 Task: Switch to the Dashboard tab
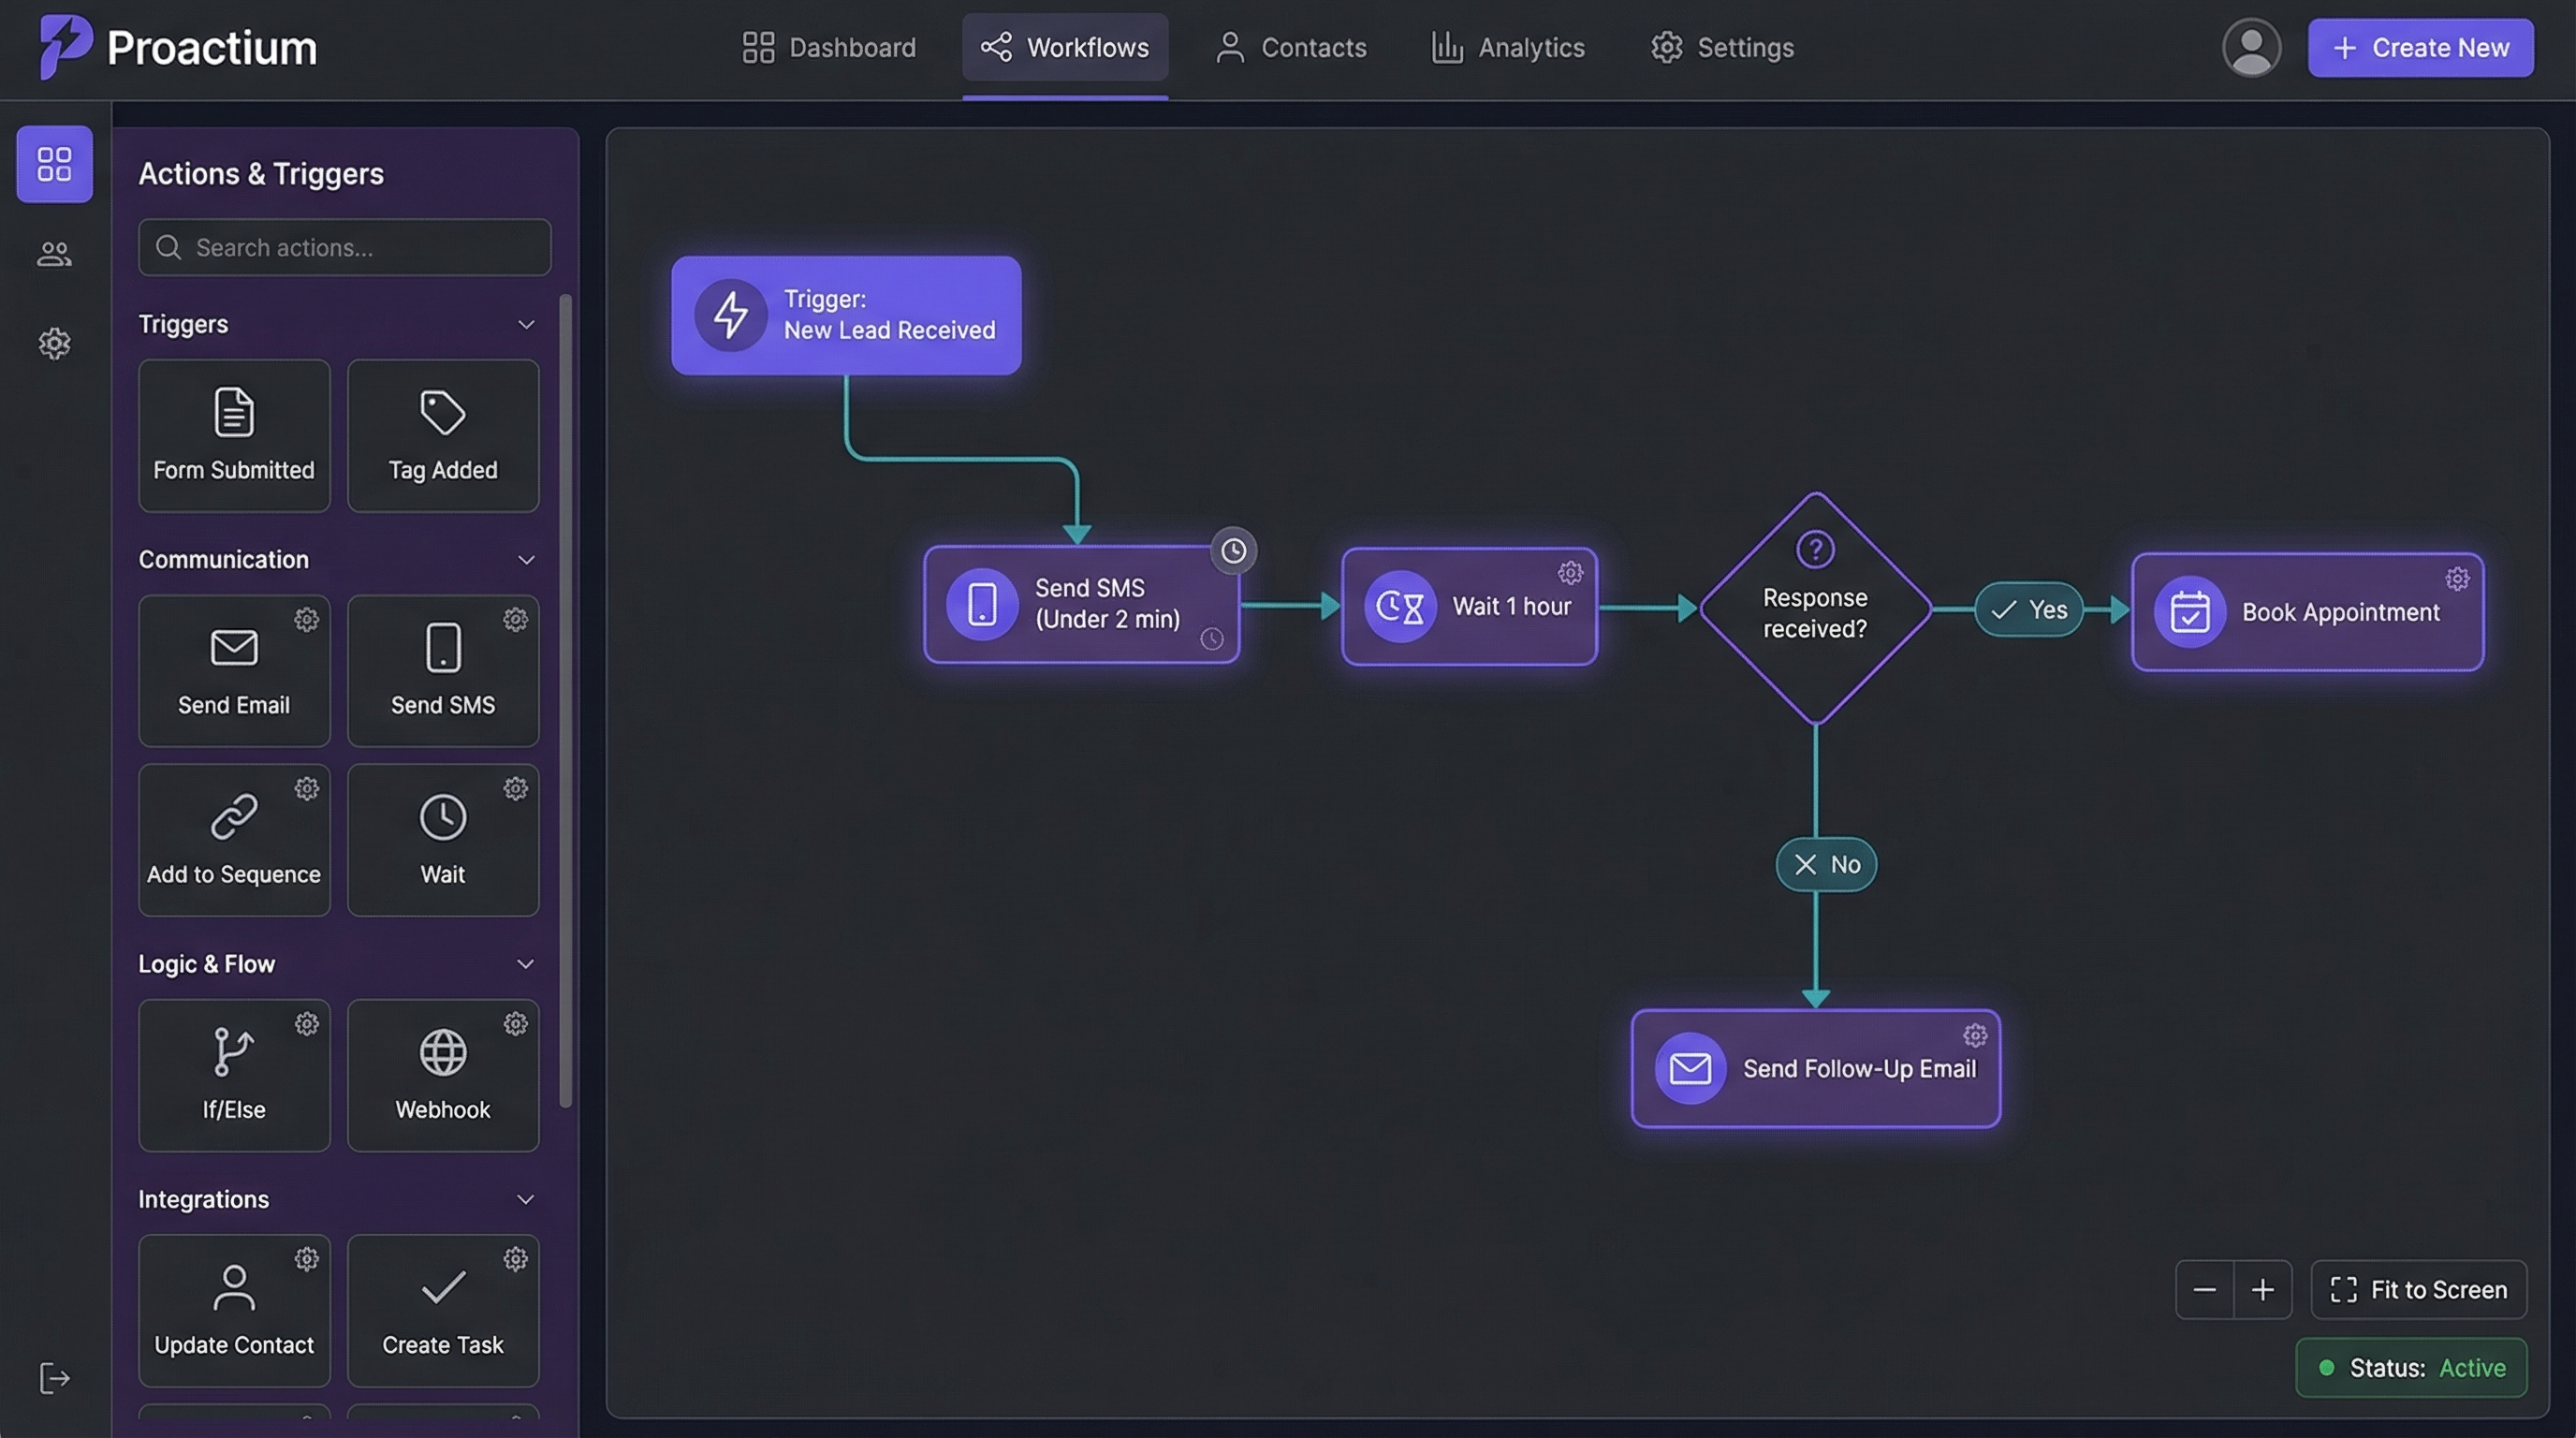(x=829, y=47)
